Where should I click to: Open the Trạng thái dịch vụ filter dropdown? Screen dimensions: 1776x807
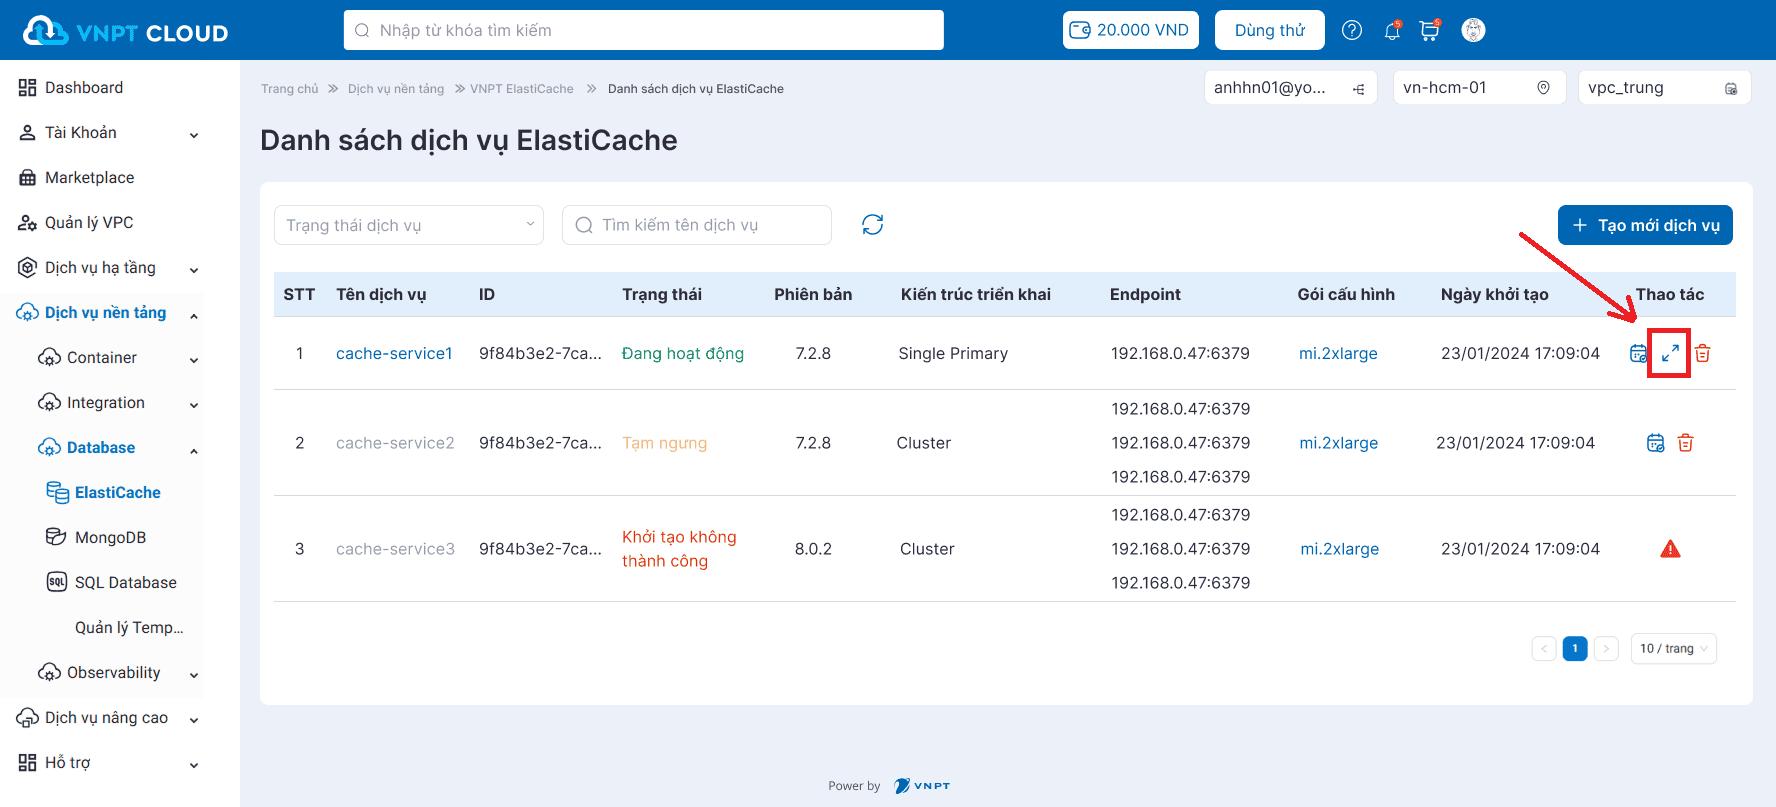coord(409,225)
